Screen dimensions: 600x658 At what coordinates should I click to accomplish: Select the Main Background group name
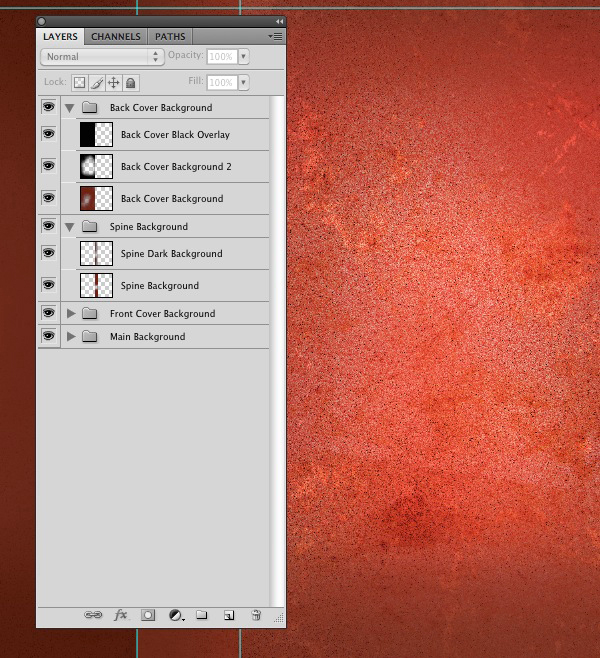point(147,337)
